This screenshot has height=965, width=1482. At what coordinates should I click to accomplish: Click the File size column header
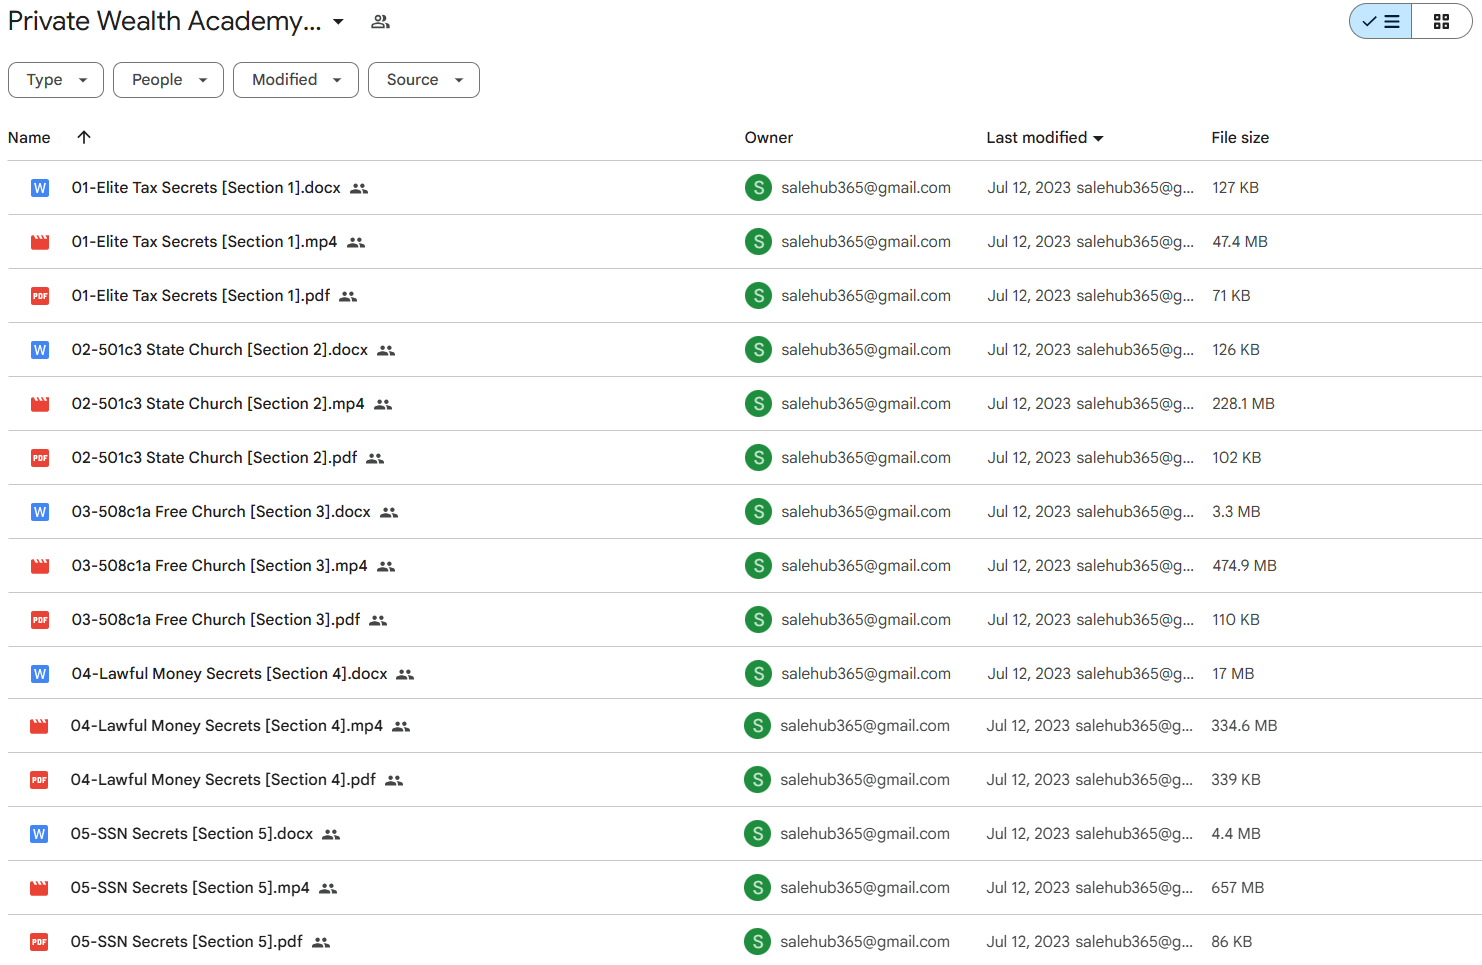click(x=1240, y=138)
